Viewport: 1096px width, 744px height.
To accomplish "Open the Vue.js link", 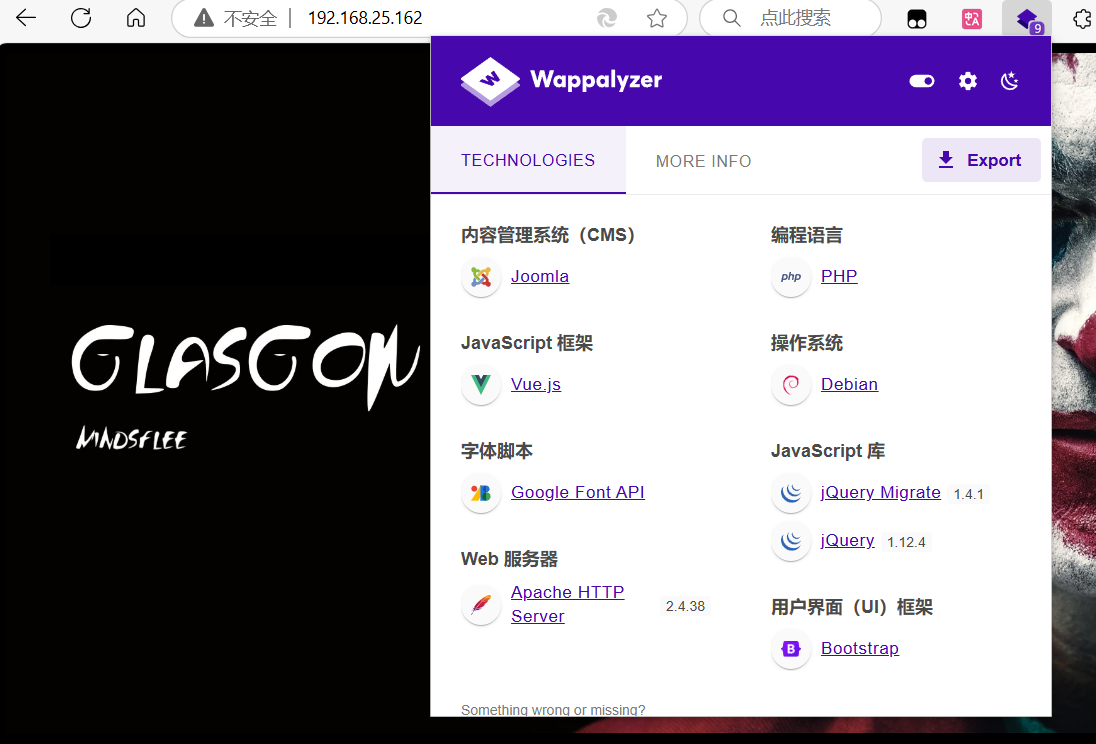I will [x=535, y=385].
